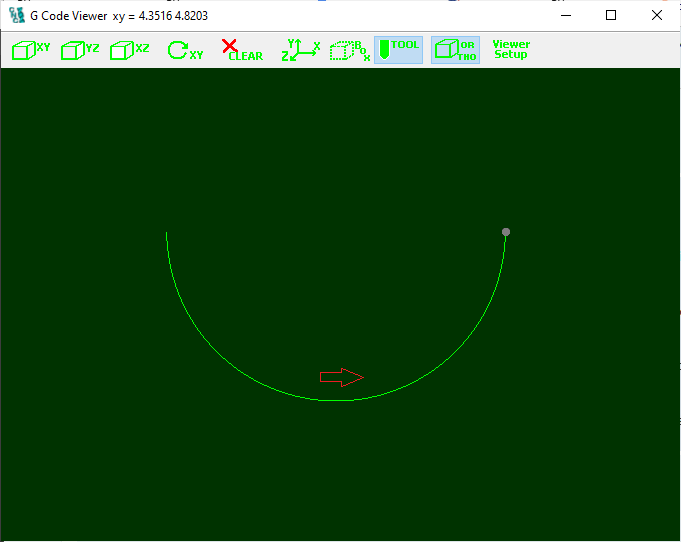The height and width of the screenshot is (542, 681).
Task: Click the rotate XY view icon
Action: (x=184, y=50)
